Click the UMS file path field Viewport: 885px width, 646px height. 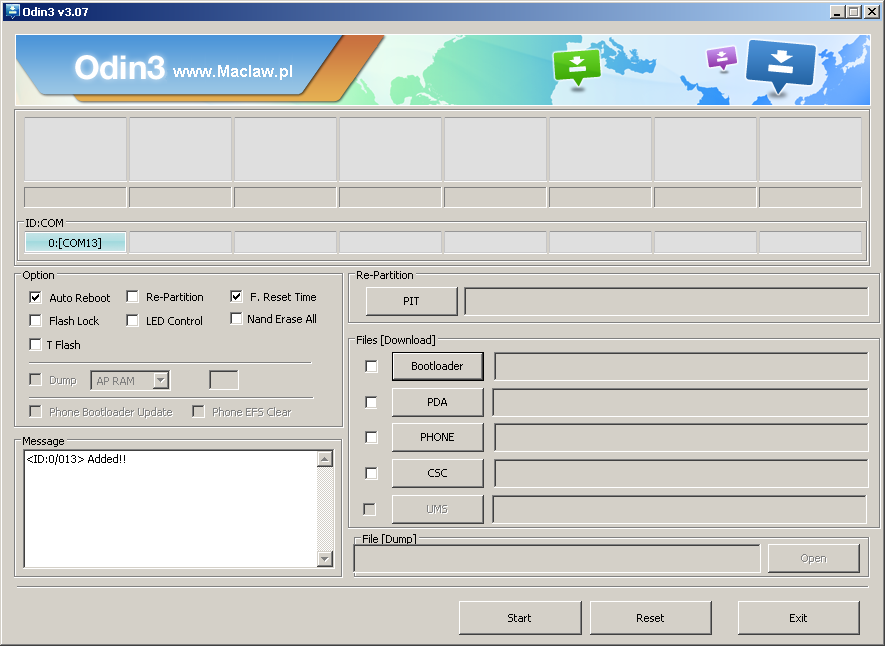click(x=680, y=509)
